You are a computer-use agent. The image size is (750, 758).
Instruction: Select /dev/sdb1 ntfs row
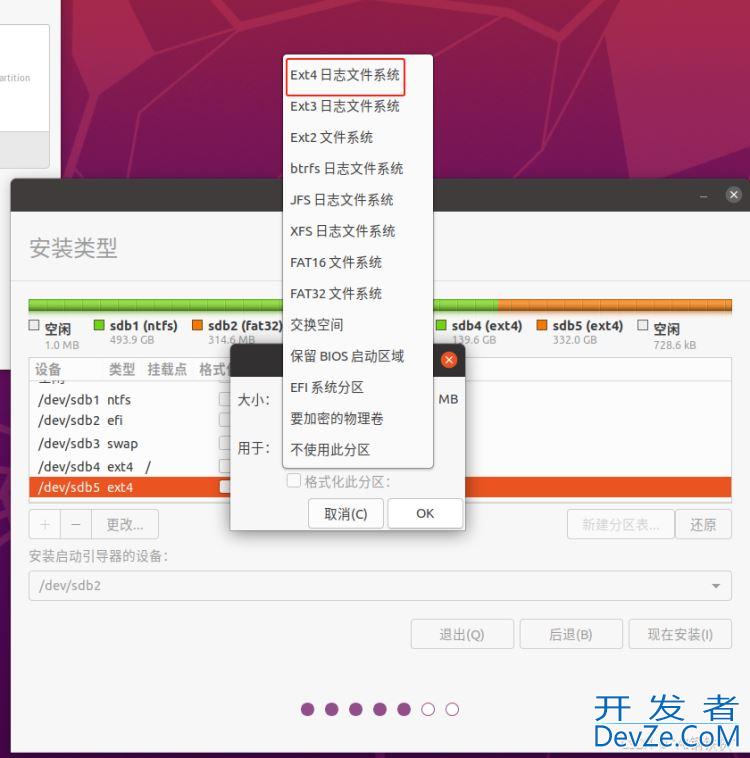131,400
